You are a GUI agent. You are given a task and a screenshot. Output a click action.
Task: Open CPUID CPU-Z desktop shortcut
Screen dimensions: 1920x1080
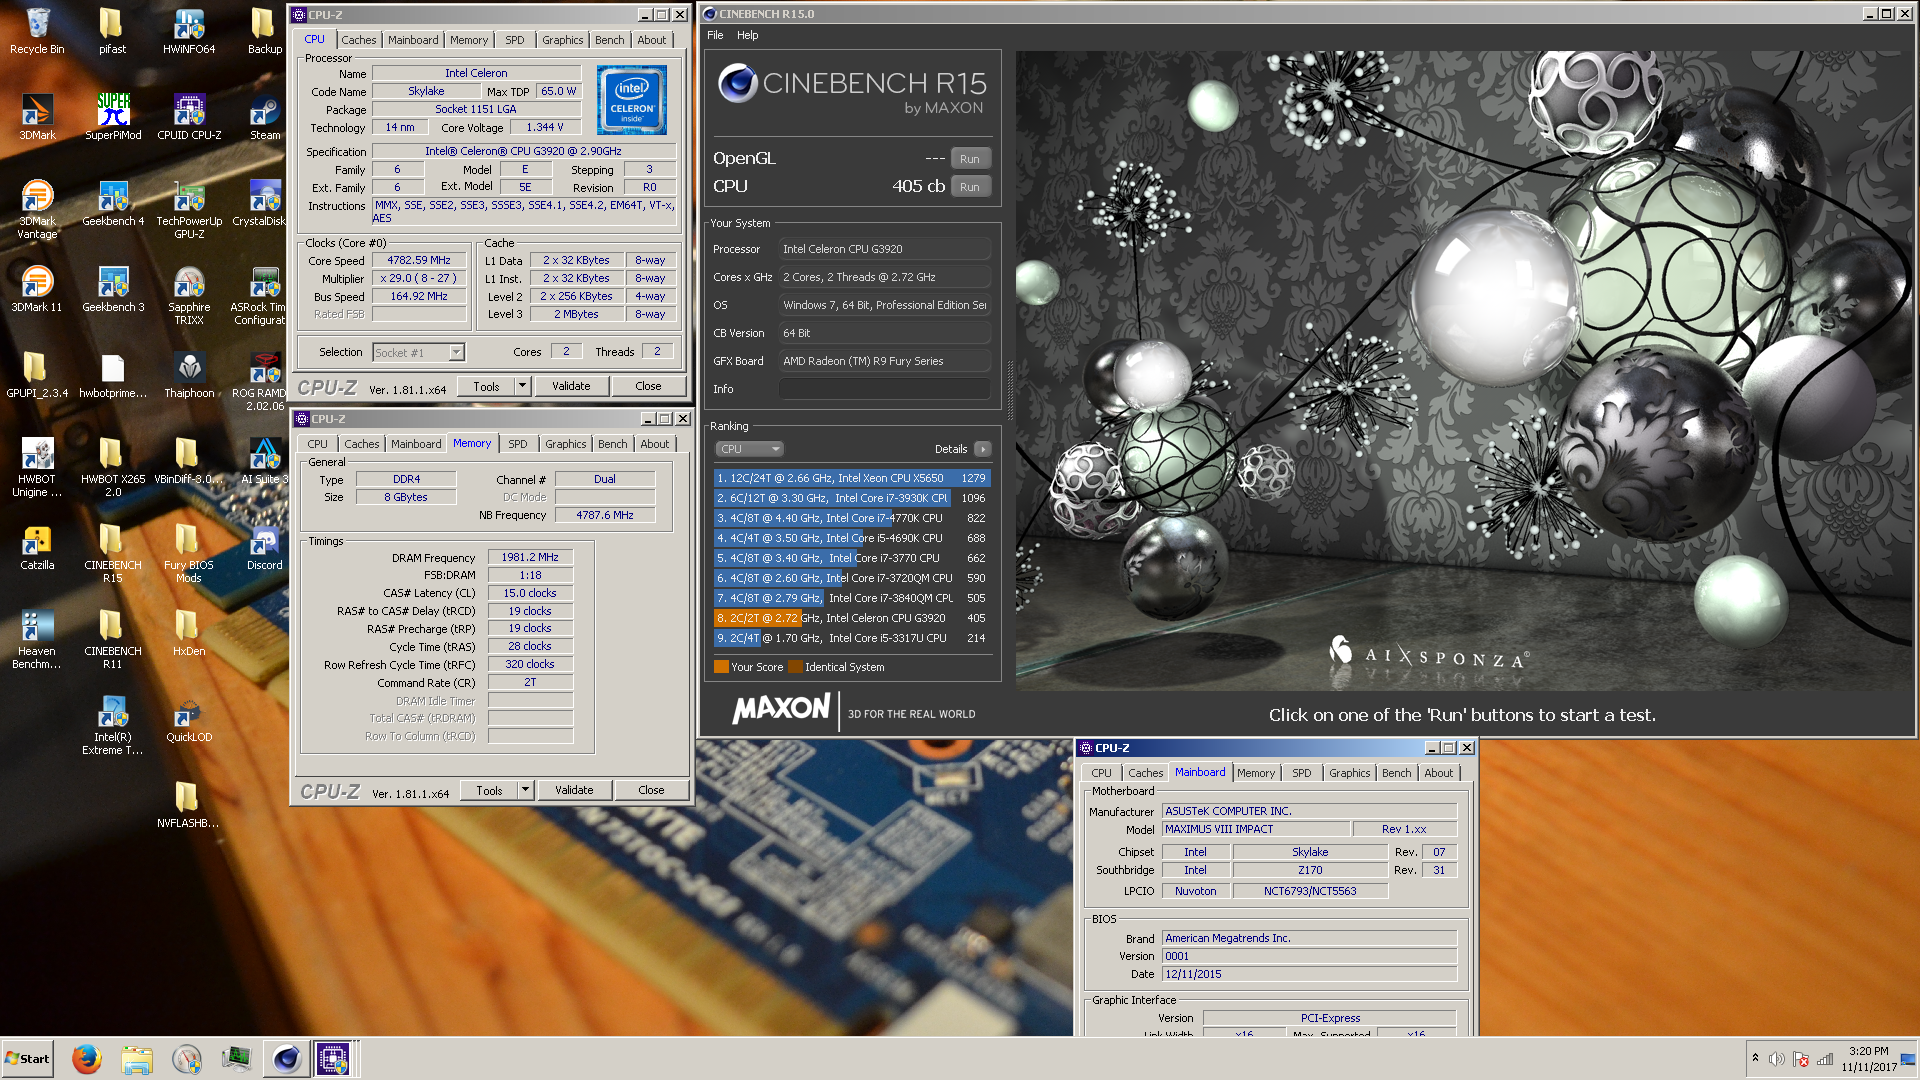point(189,117)
